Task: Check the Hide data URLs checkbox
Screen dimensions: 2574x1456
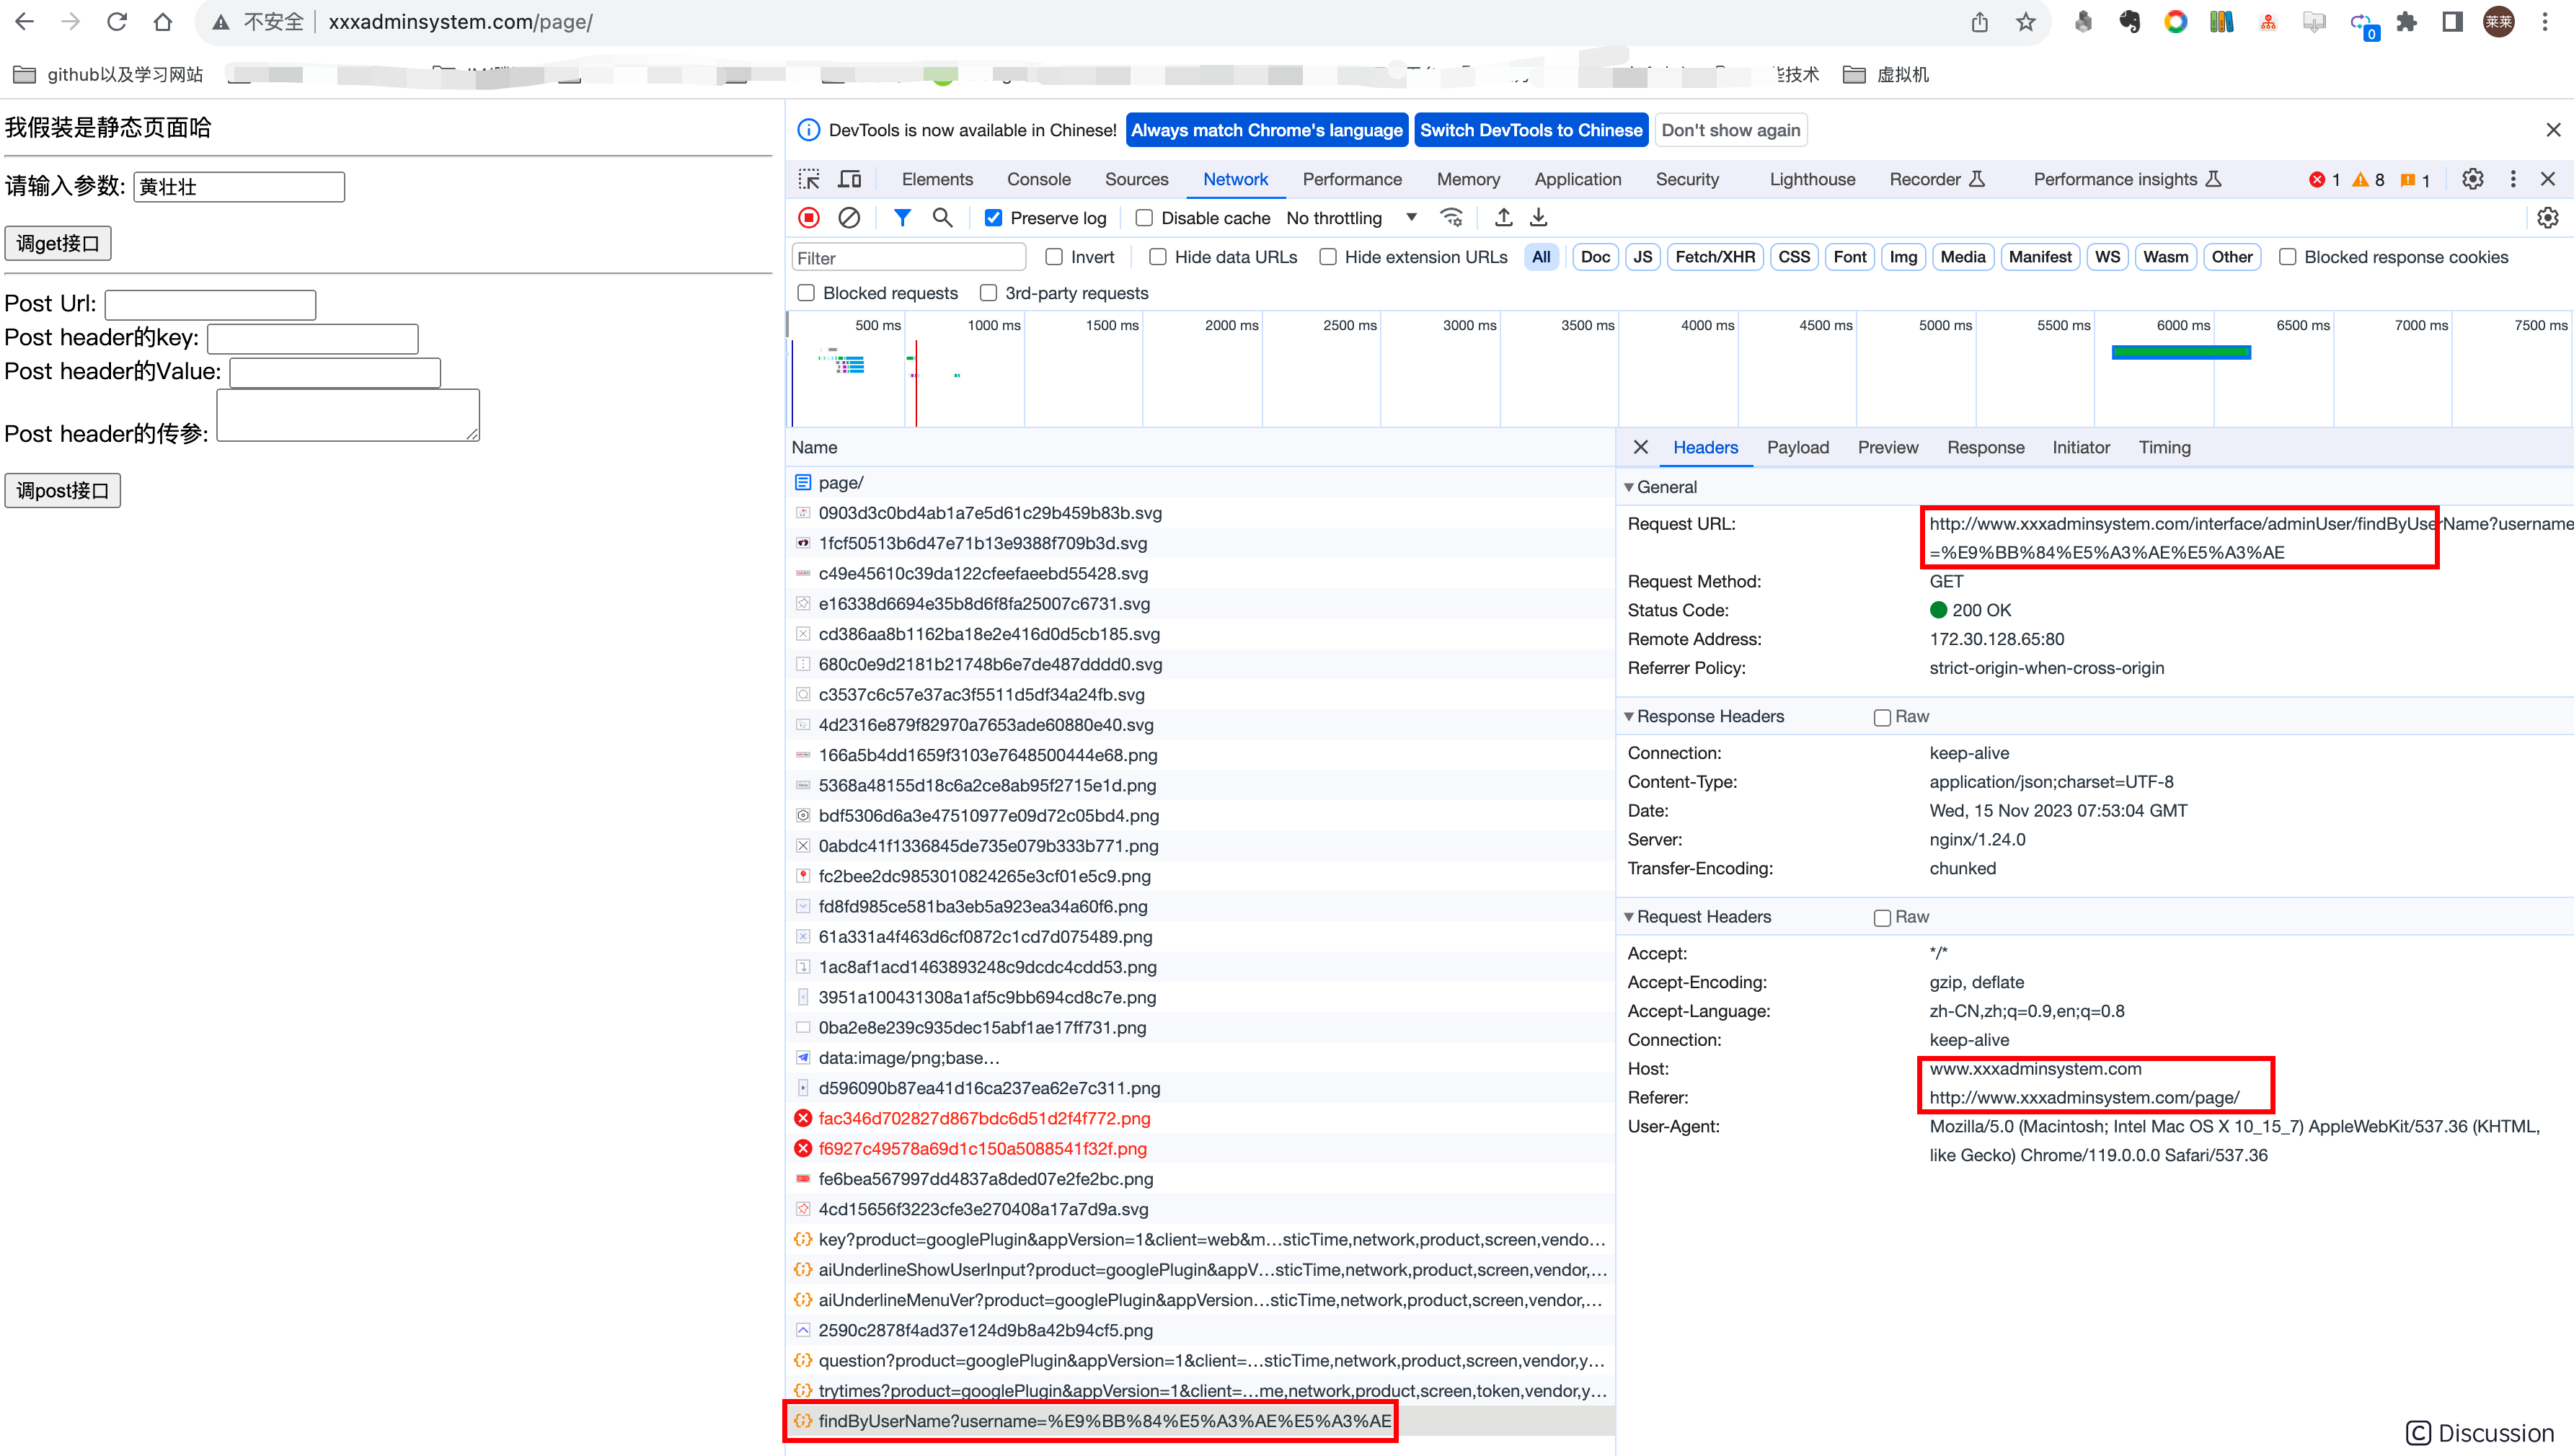Action: click(1158, 257)
